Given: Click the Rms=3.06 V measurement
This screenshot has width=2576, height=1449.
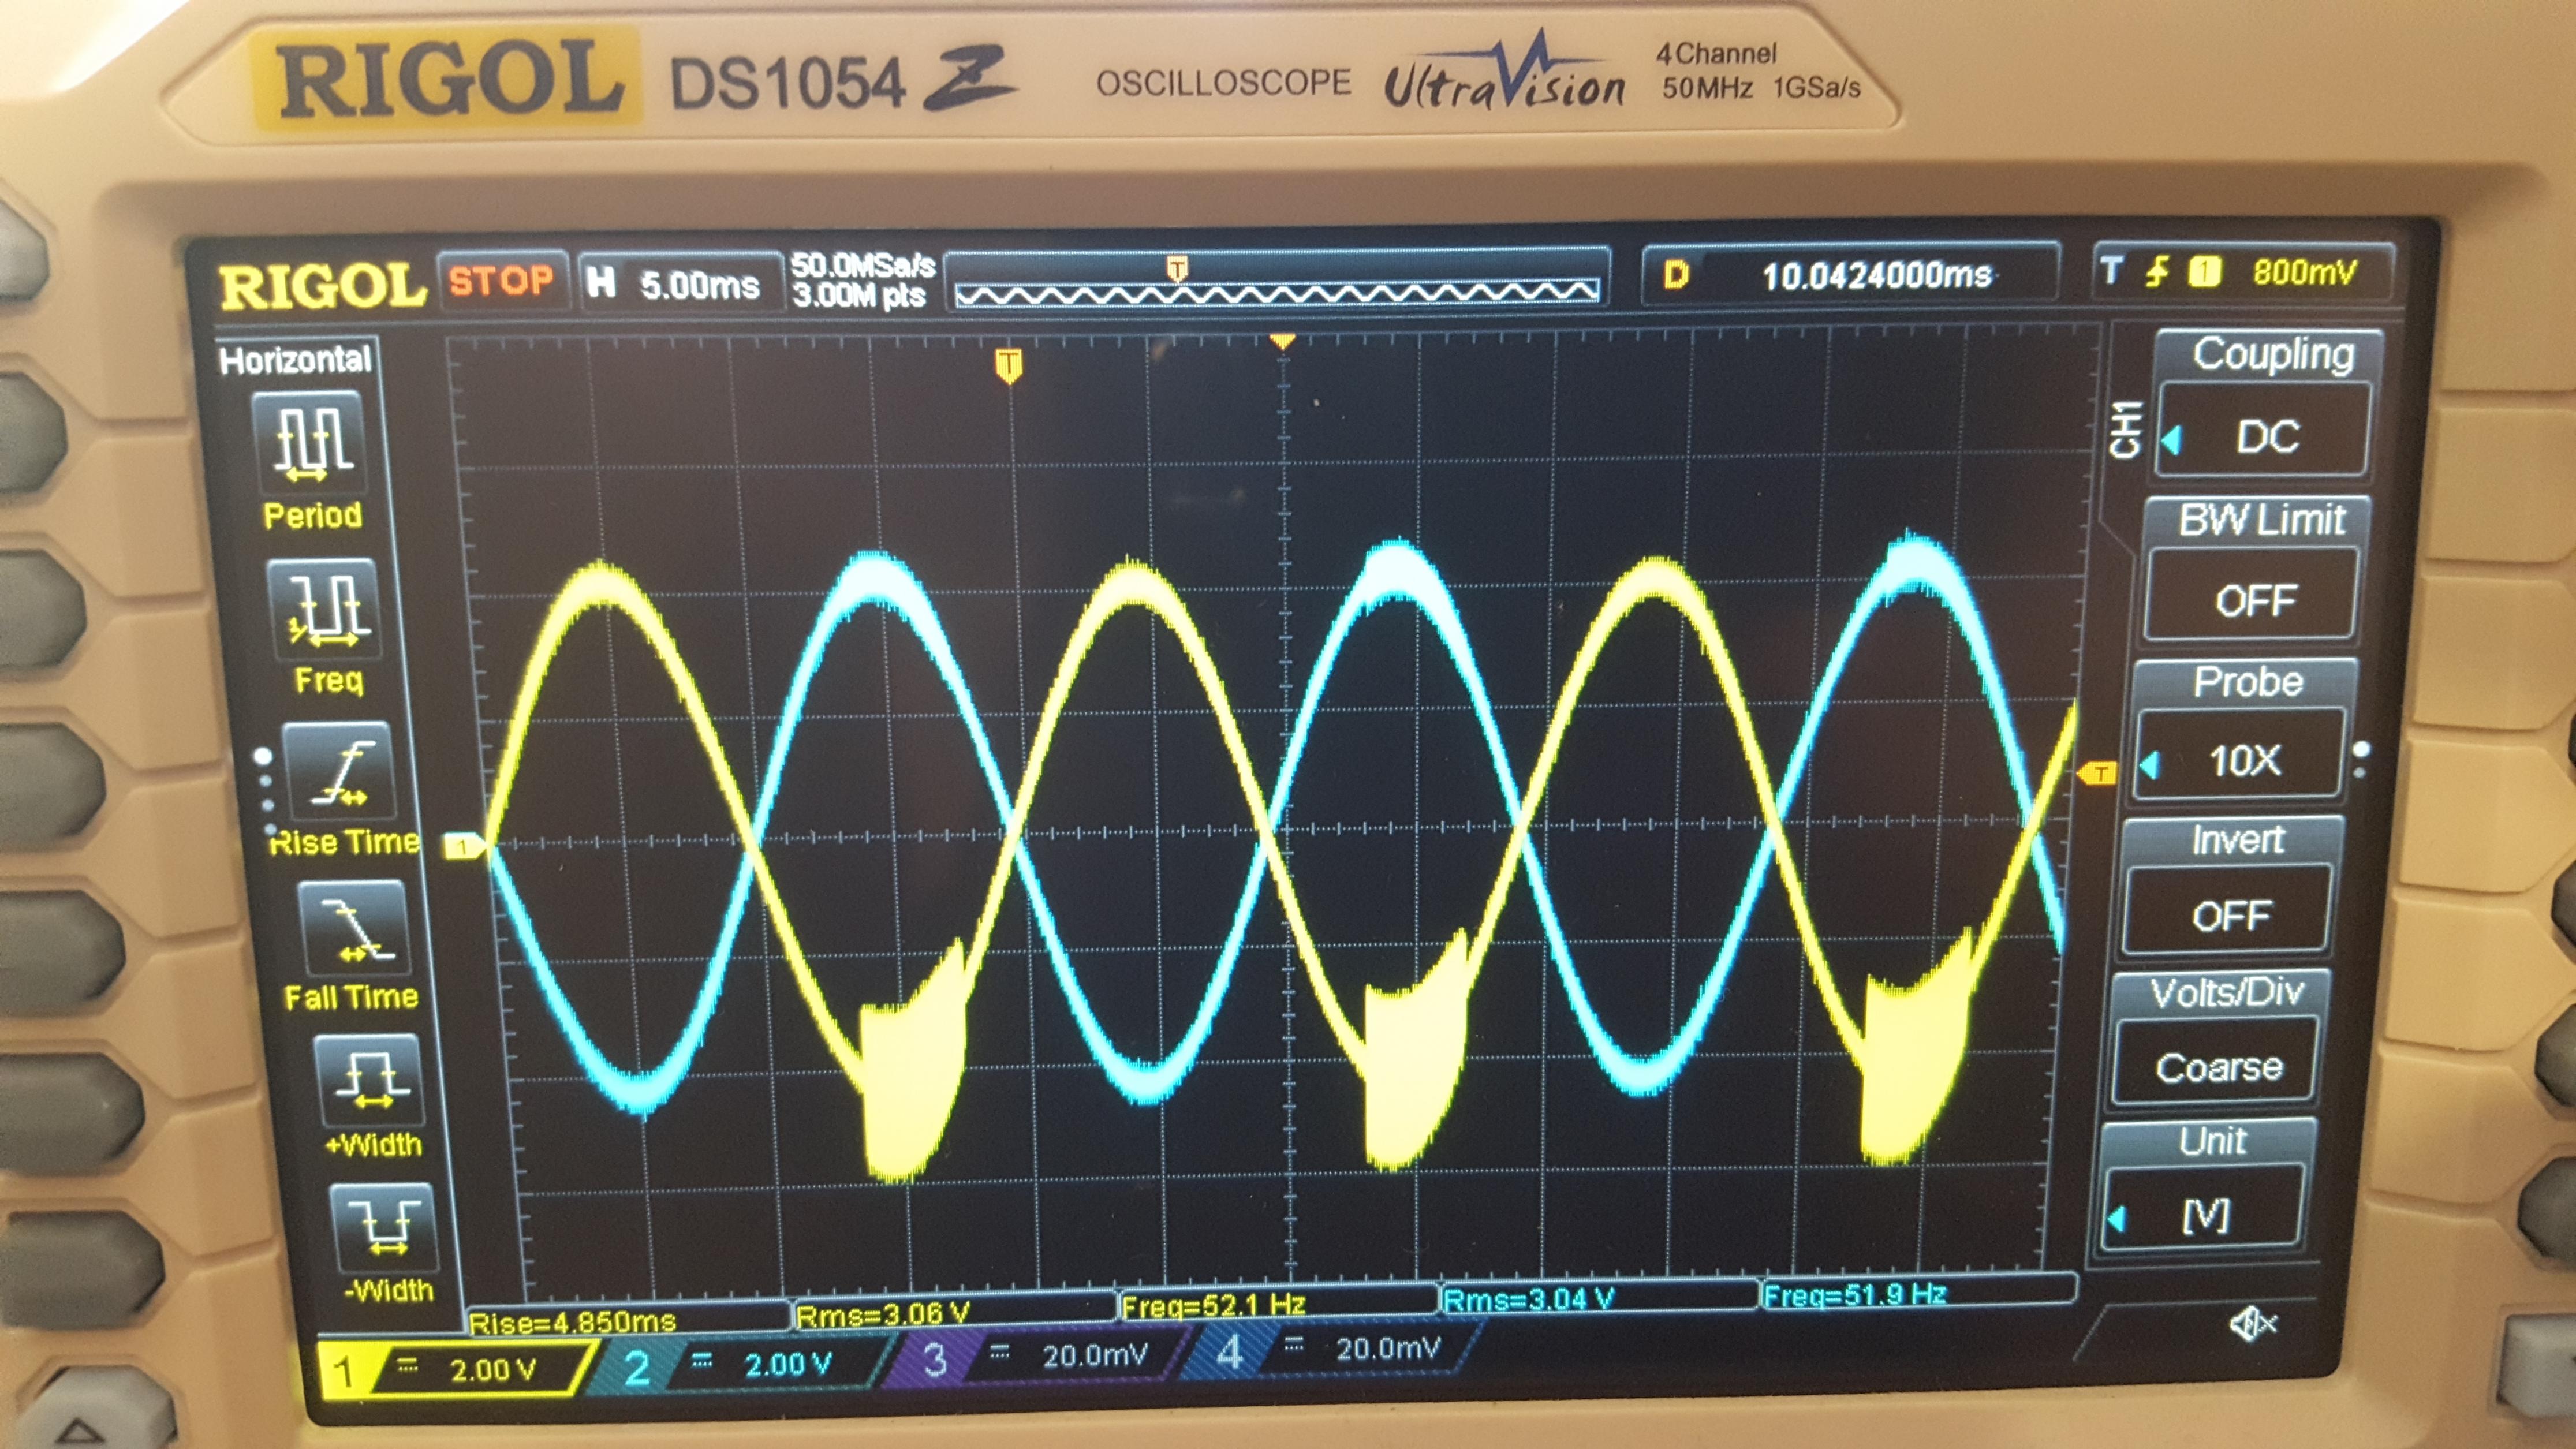Looking at the screenshot, I should (882, 1314).
